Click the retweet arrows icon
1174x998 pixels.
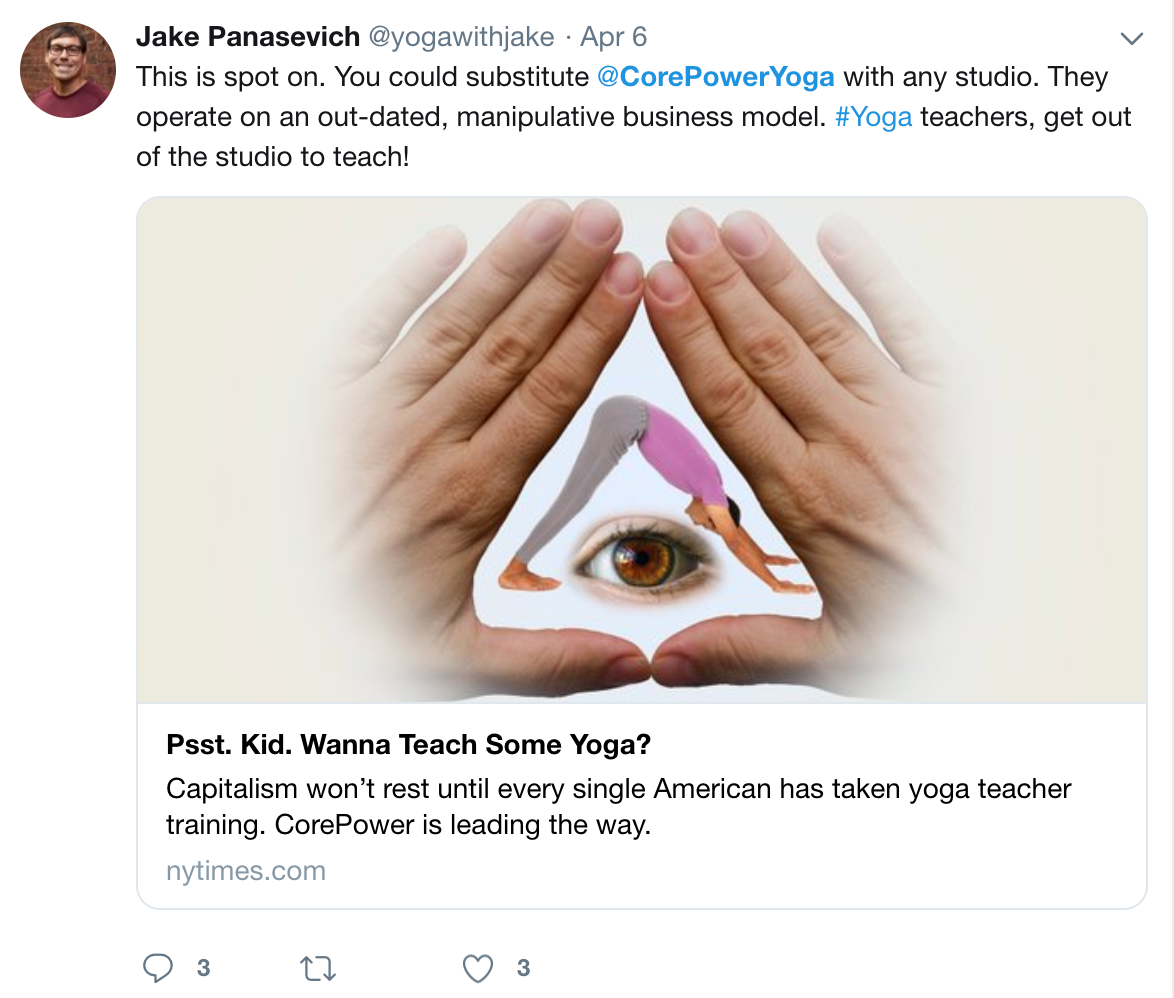[318, 969]
